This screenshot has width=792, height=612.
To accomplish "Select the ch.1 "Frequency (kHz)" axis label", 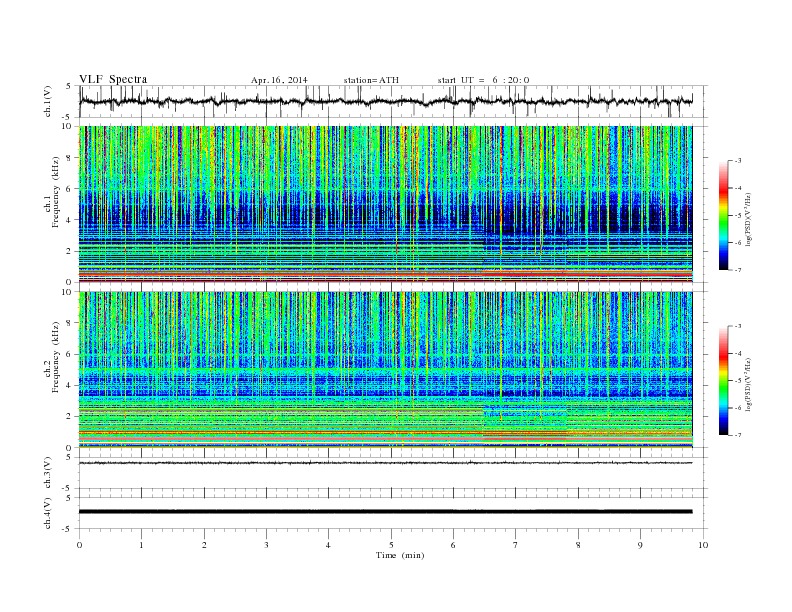I will tap(55, 192).
